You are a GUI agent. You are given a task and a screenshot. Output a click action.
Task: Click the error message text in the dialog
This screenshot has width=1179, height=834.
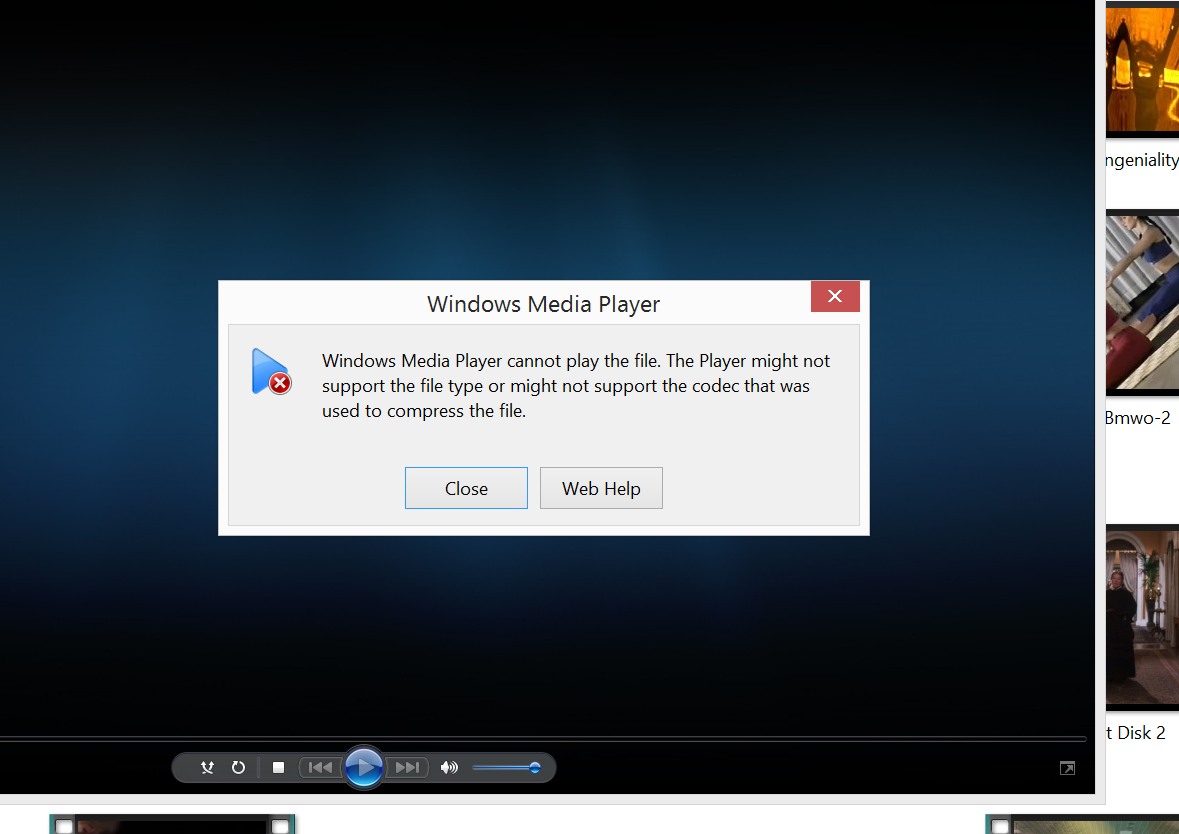(x=576, y=386)
